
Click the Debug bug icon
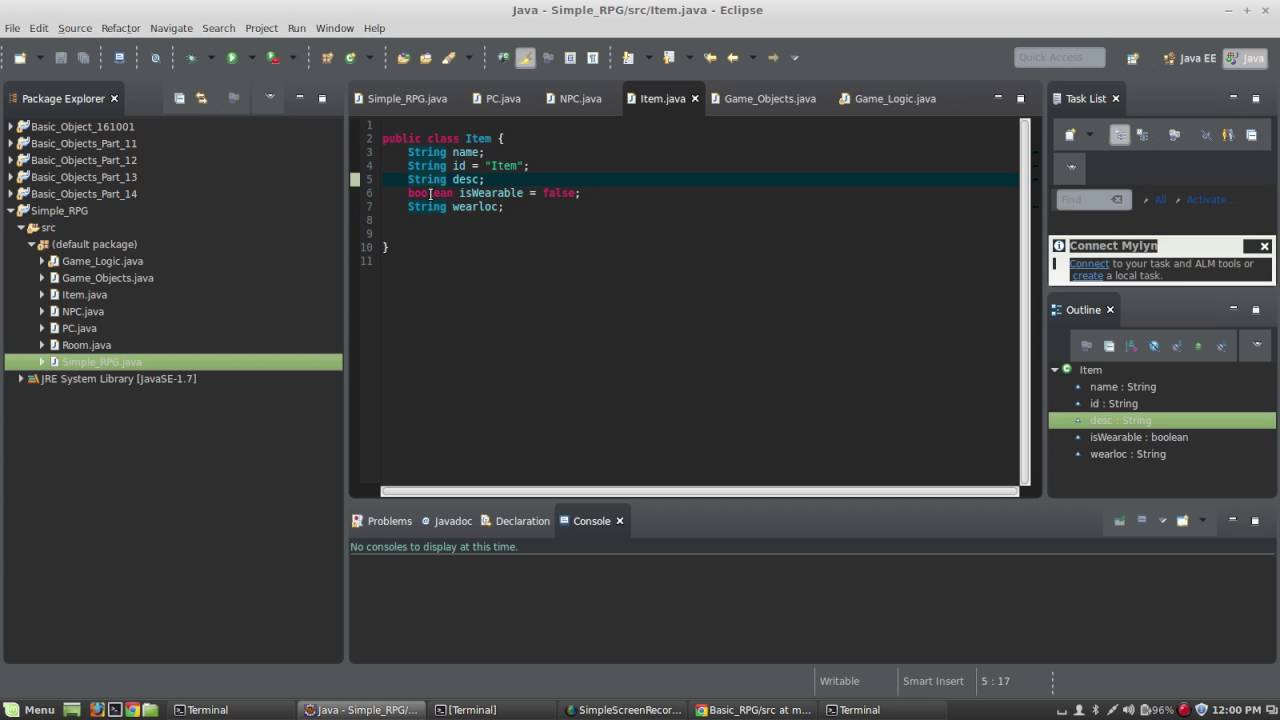pos(191,58)
